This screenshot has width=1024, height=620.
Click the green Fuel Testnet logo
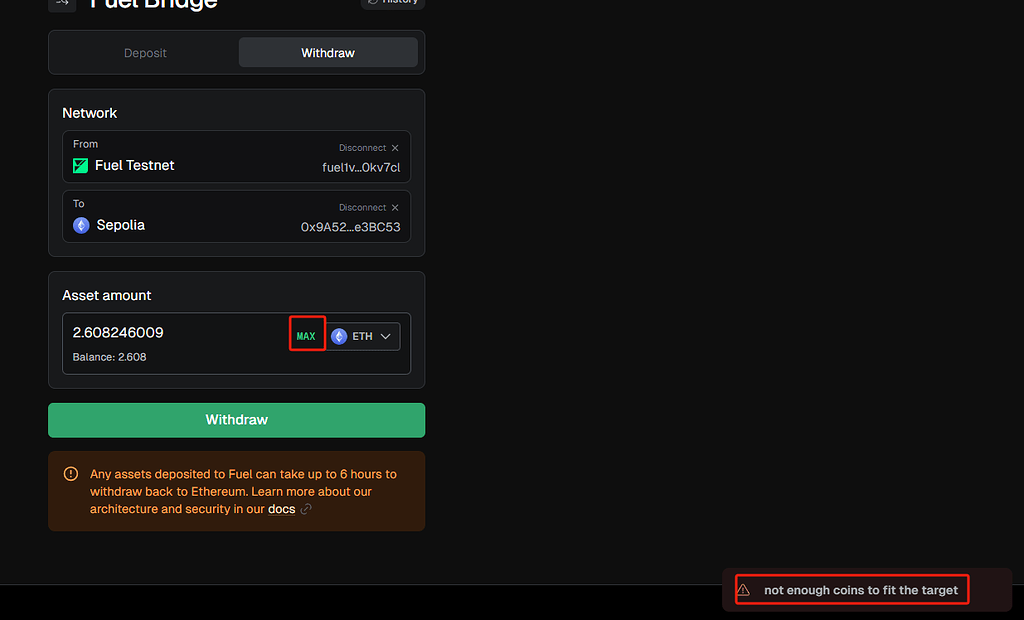click(80, 166)
